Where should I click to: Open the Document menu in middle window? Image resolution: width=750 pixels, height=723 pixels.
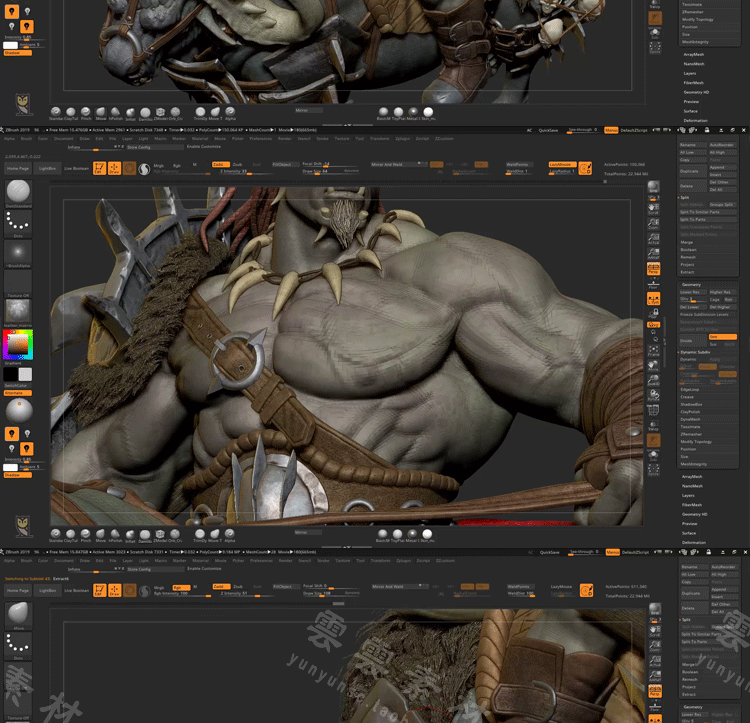pos(64,139)
